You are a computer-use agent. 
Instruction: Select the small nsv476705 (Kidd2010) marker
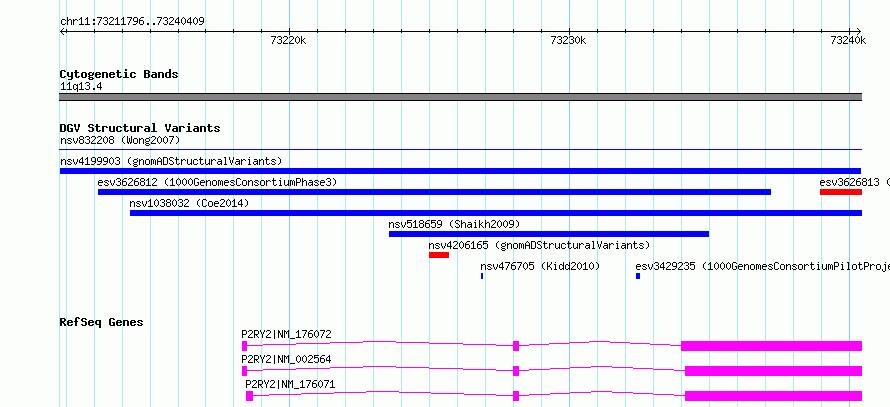click(482, 276)
